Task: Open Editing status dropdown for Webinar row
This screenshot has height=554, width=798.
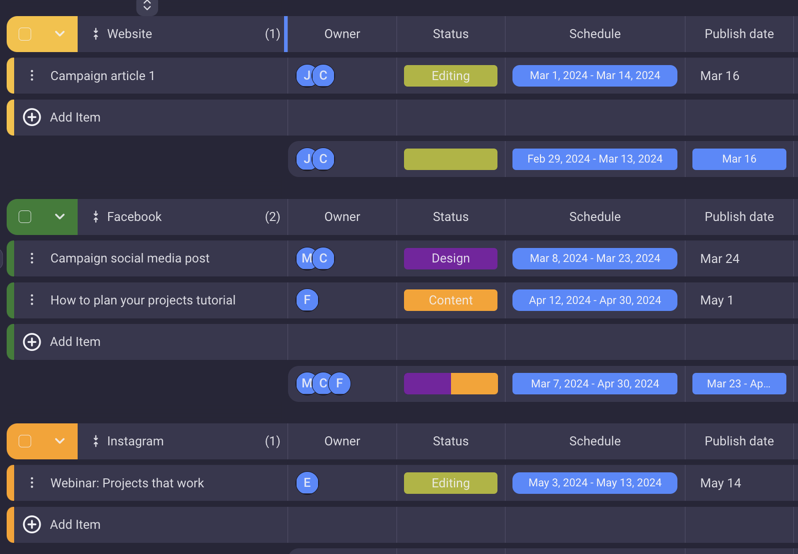Action: point(450,483)
